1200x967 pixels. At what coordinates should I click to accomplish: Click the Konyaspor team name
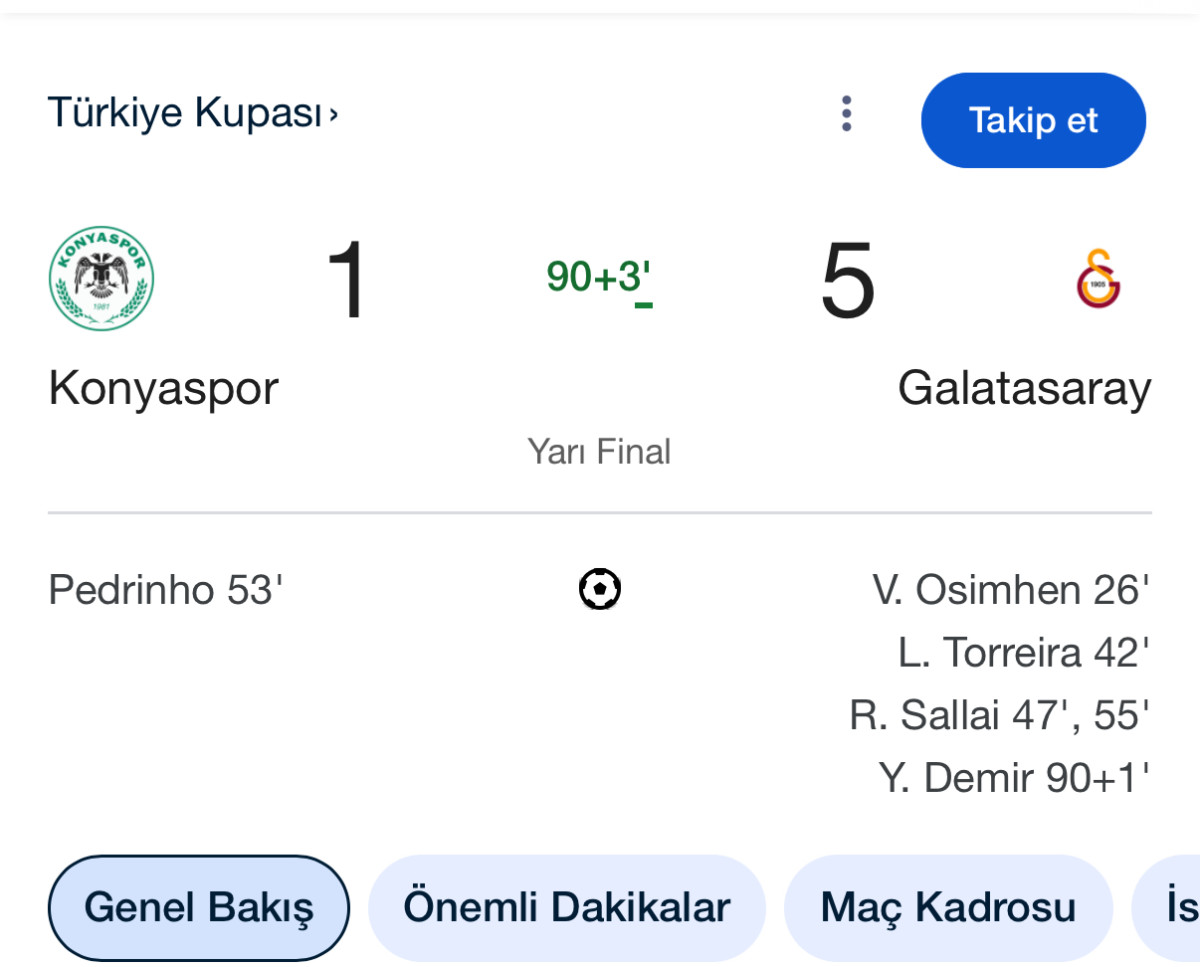(x=163, y=388)
